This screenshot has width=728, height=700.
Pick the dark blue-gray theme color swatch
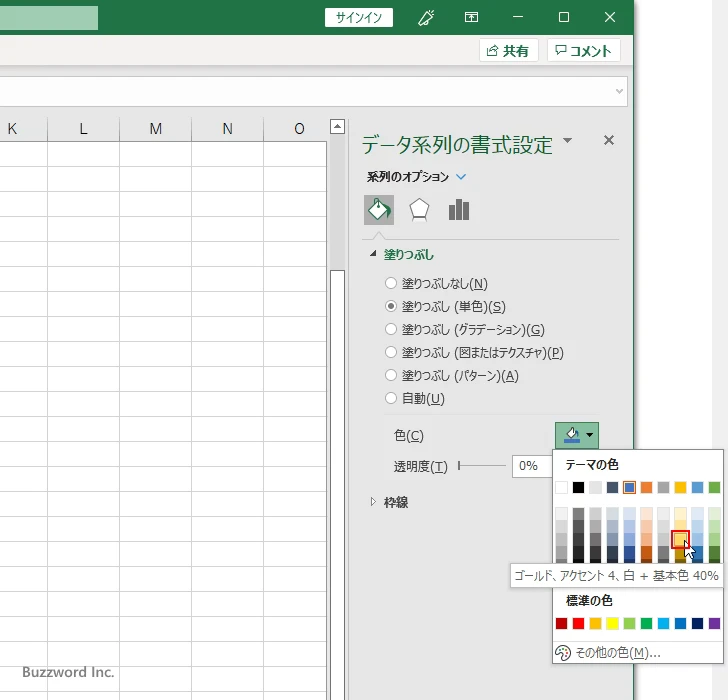click(x=612, y=487)
